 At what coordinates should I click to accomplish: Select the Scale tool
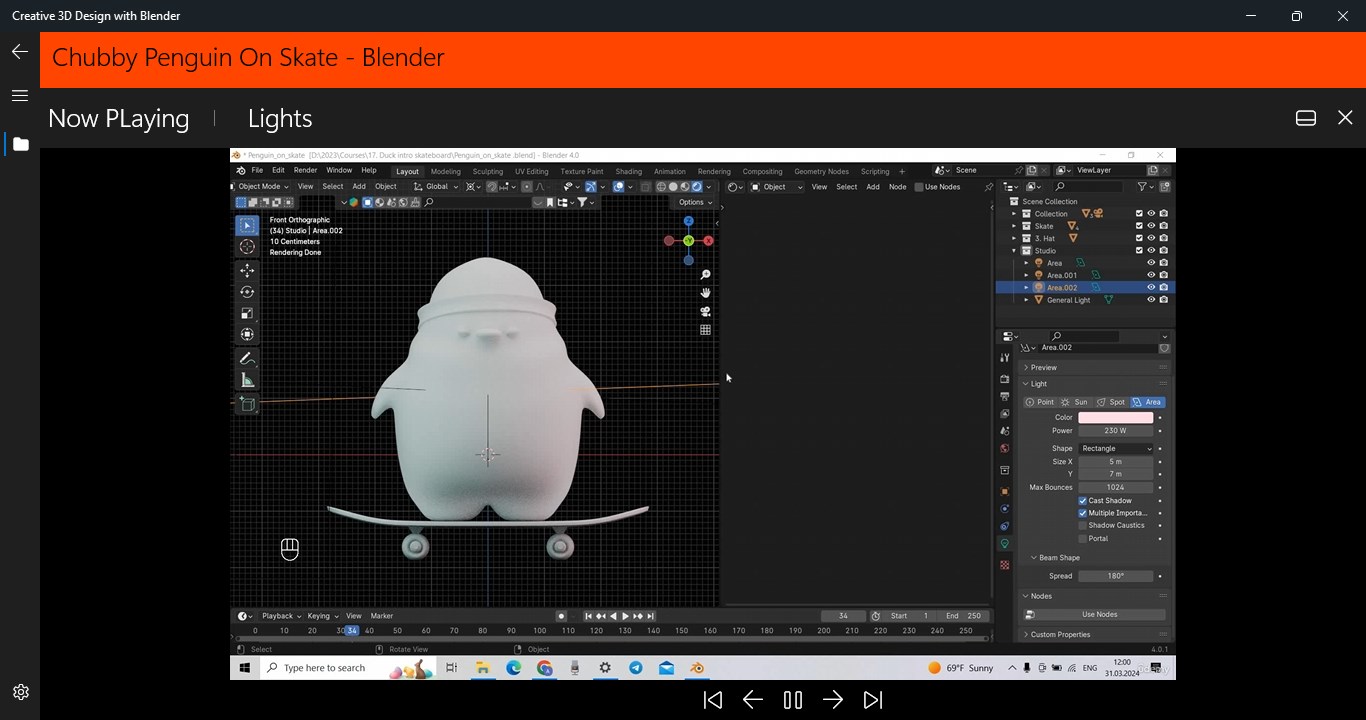point(246,311)
